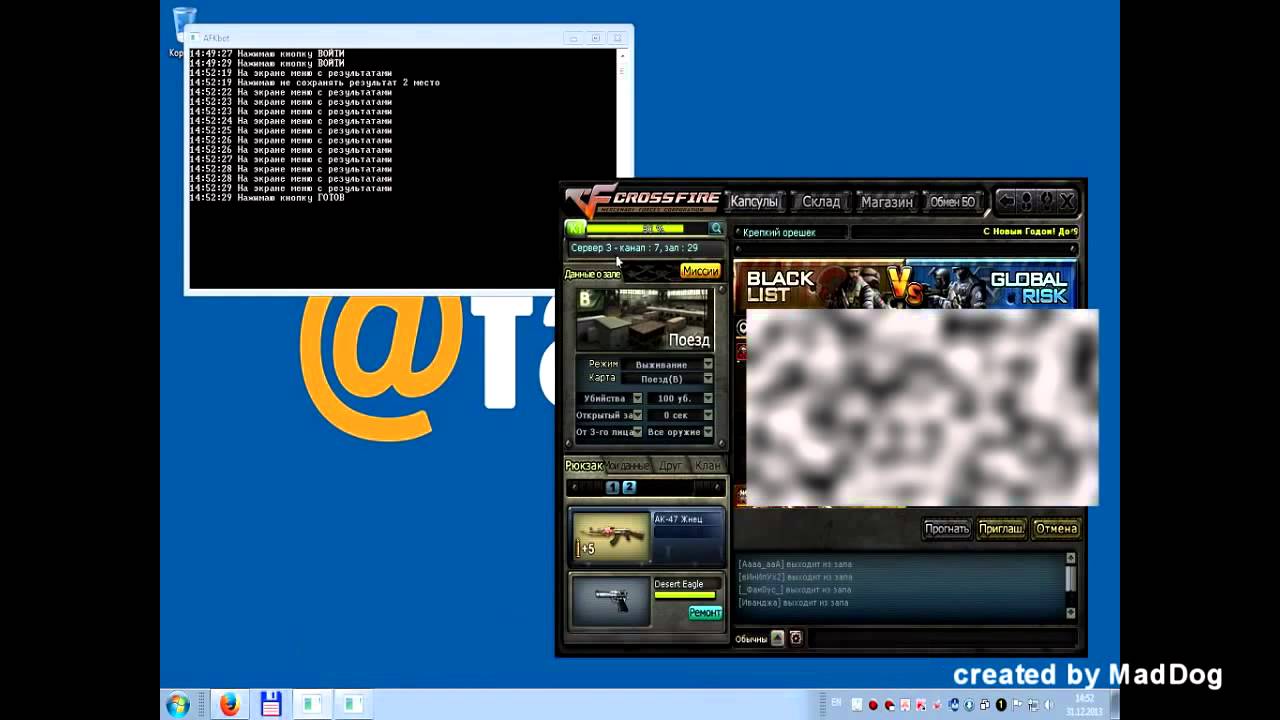Open the settings wrench icon in CrossFire header
1280x720 pixels.
pyautogui.click(x=1046, y=201)
